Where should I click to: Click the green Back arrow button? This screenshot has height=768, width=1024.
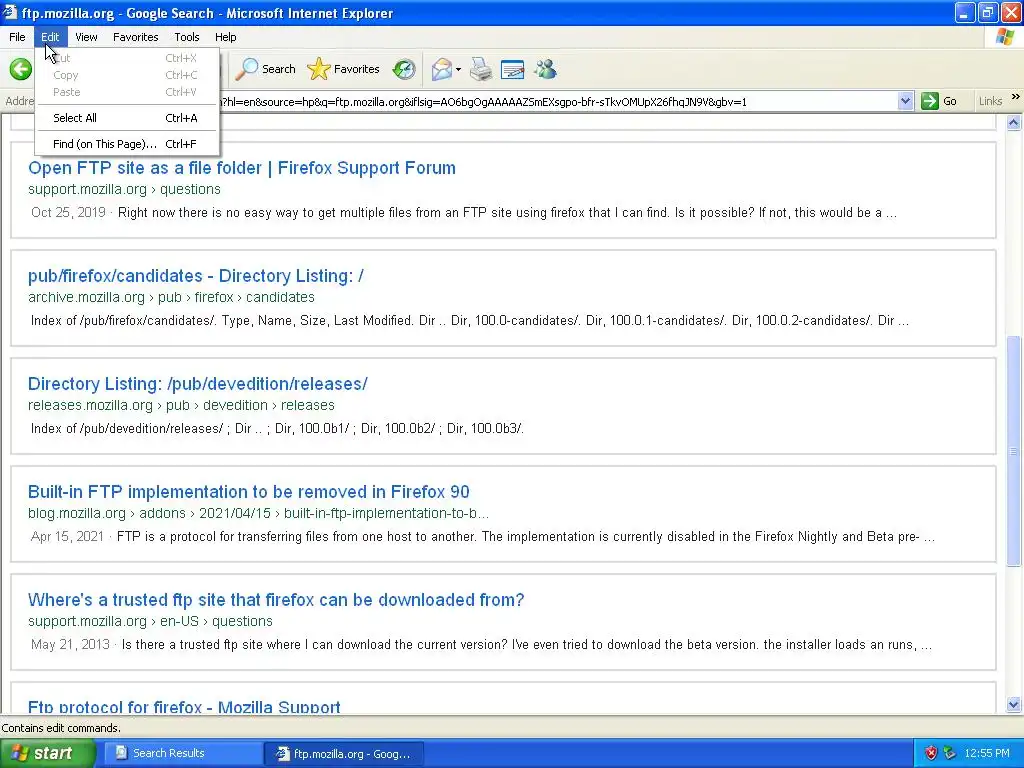pyautogui.click(x=21, y=69)
